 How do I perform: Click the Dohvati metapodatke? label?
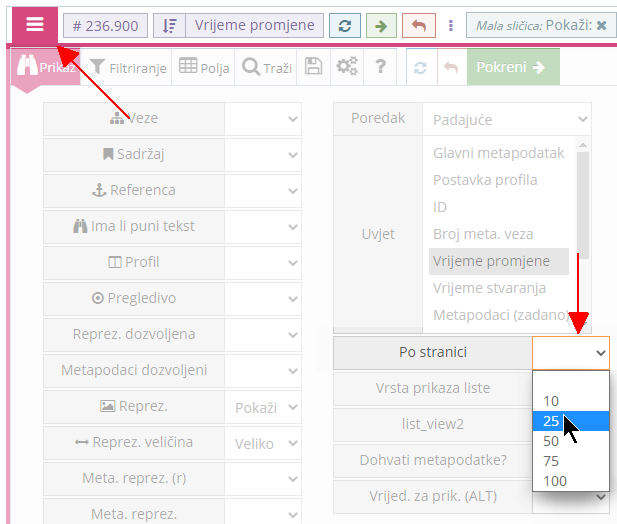(433, 460)
